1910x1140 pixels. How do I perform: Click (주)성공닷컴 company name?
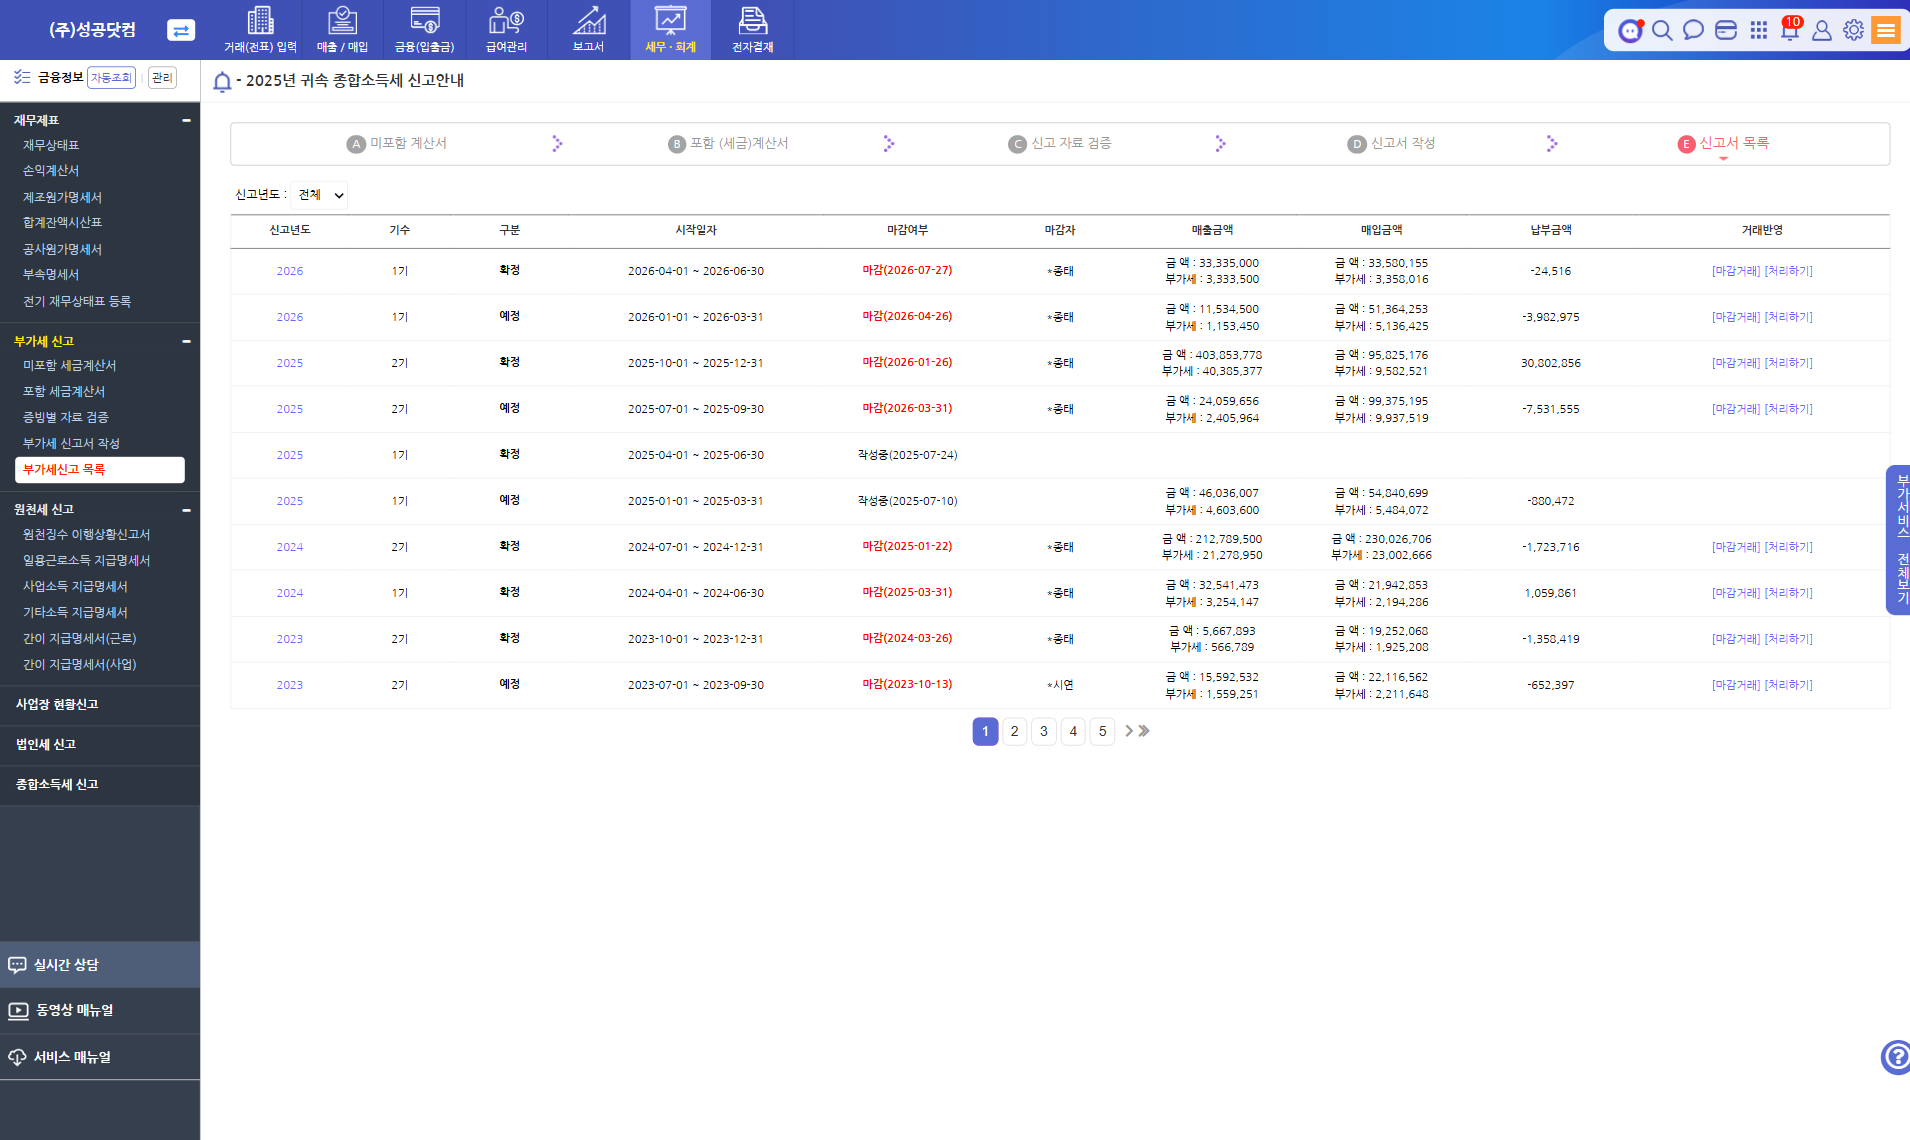point(92,30)
